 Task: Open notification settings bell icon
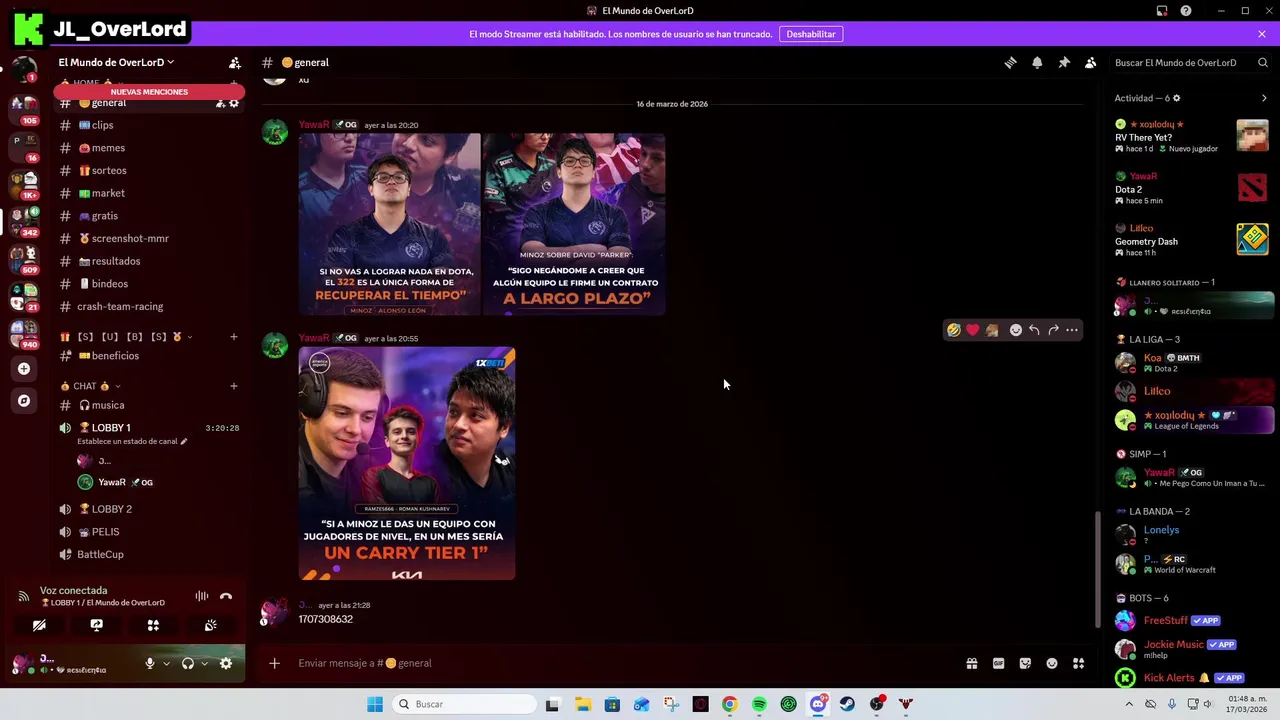coord(1037,62)
